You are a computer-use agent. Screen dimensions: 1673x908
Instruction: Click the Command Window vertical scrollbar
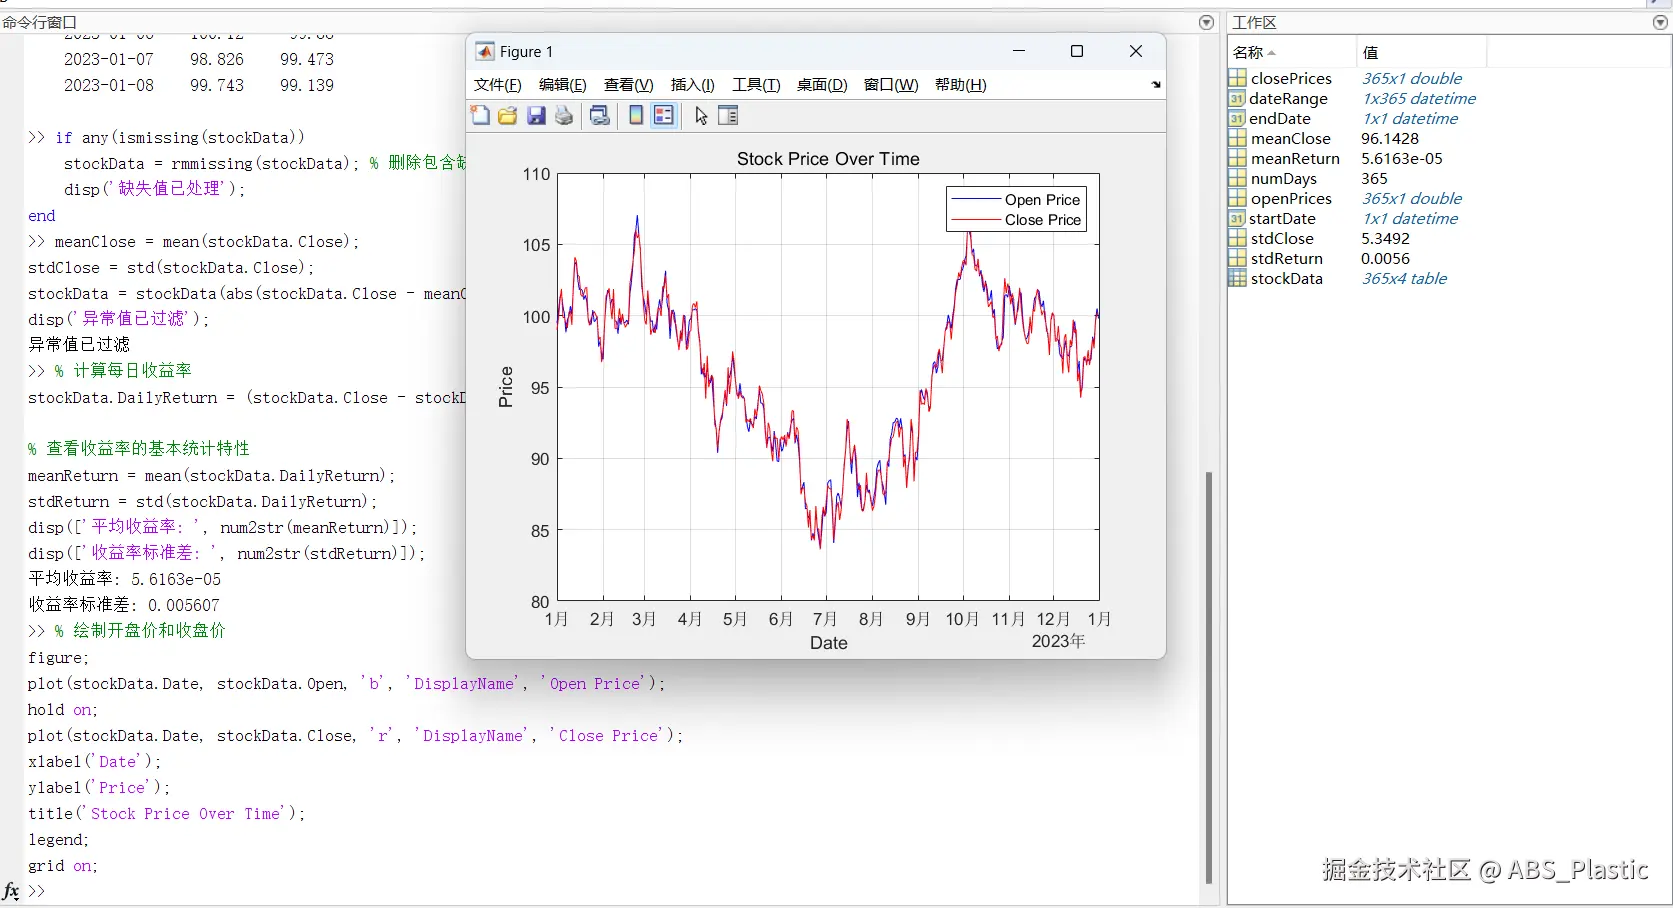click(1209, 676)
